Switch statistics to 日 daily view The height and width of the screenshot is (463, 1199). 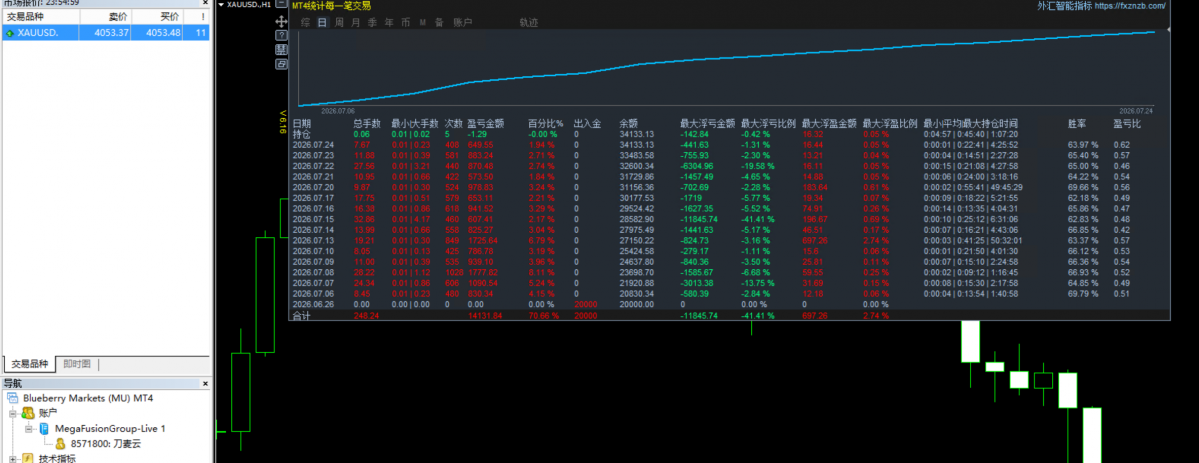click(322, 22)
